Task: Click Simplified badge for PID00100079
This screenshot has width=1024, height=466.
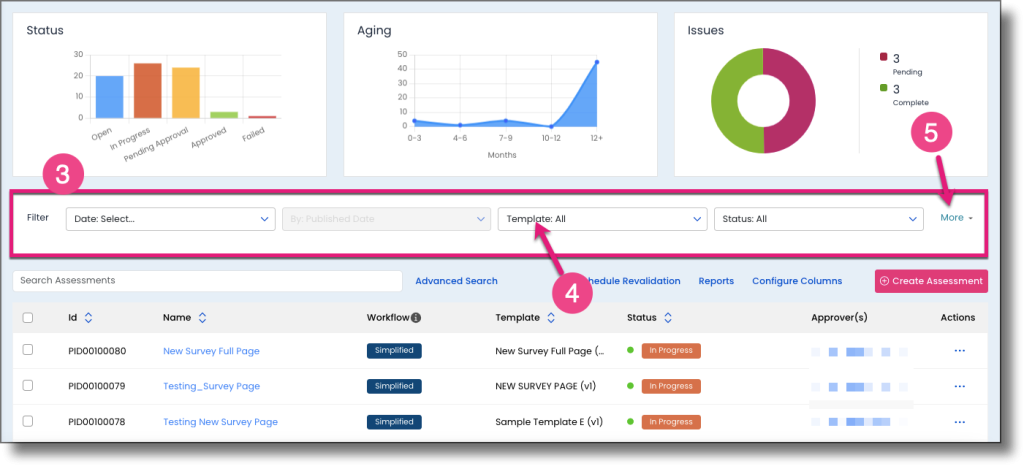Action: [394, 386]
